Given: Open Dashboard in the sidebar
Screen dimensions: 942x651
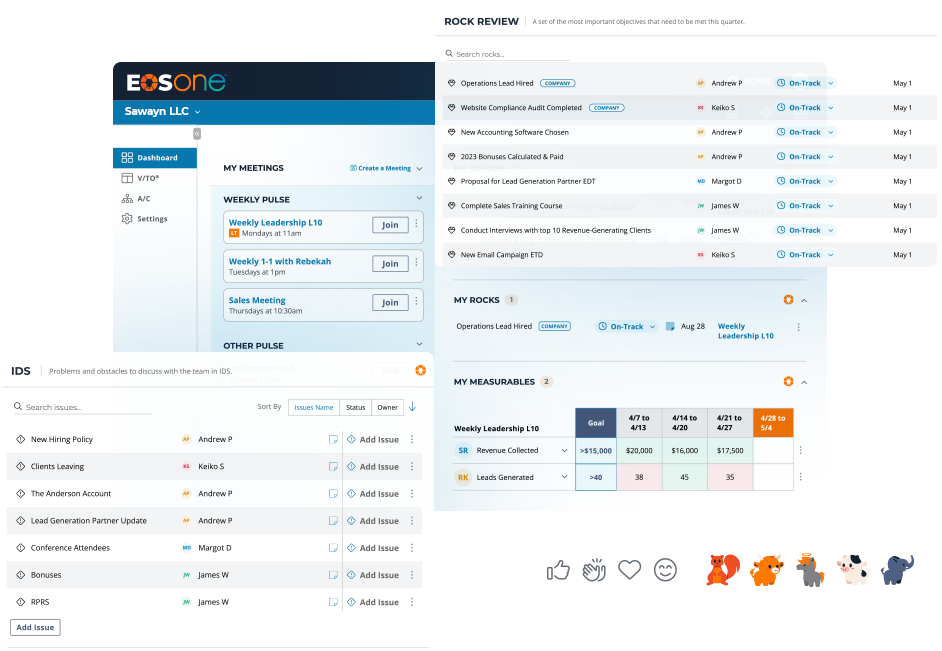Looking at the screenshot, I should [157, 158].
